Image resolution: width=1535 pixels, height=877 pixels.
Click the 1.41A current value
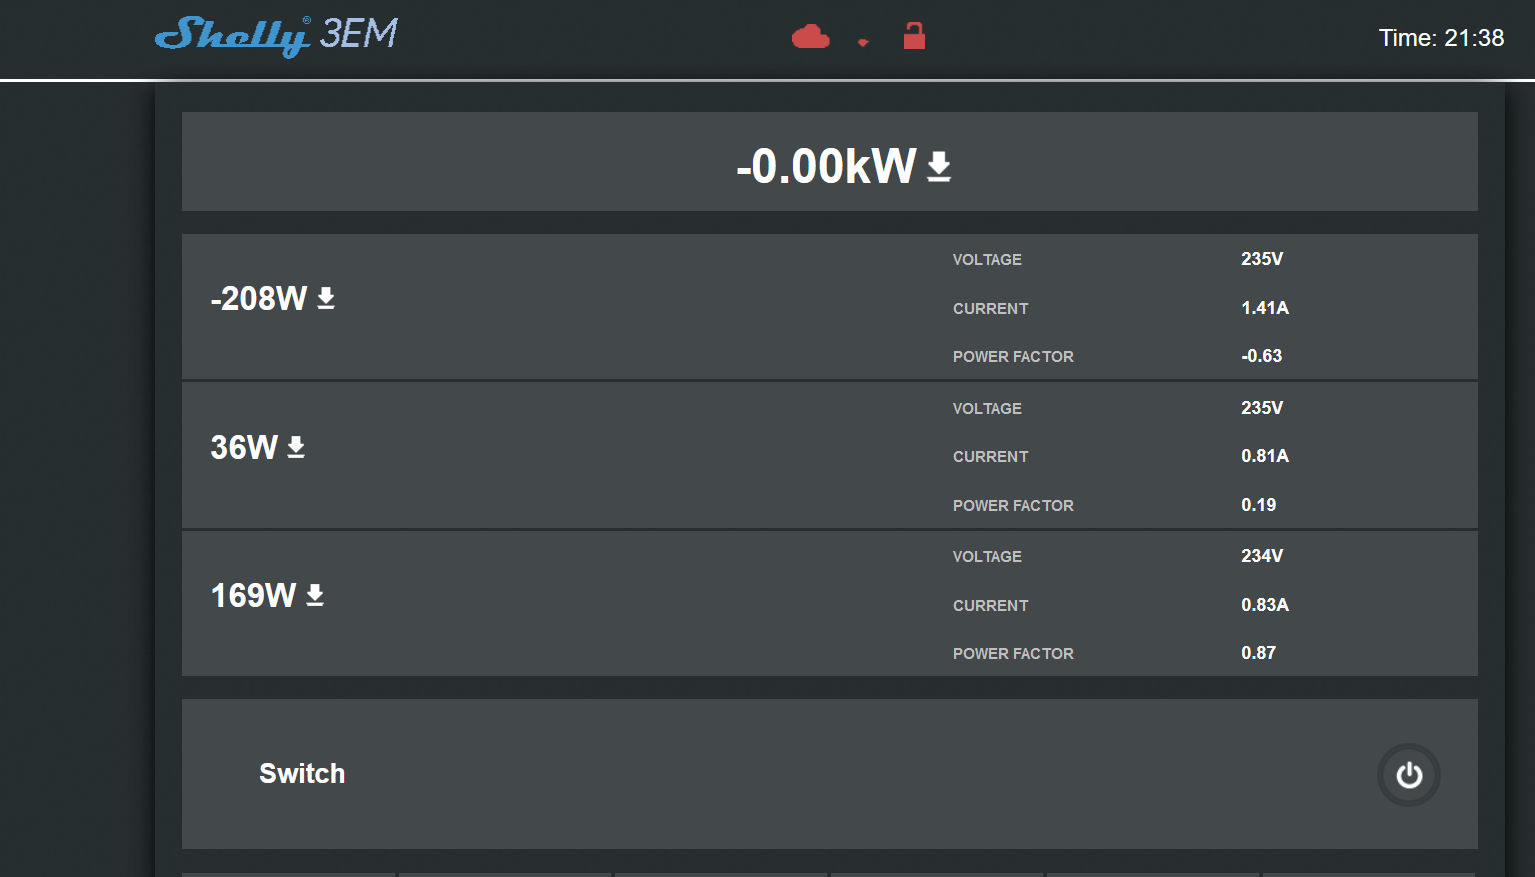click(1264, 308)
